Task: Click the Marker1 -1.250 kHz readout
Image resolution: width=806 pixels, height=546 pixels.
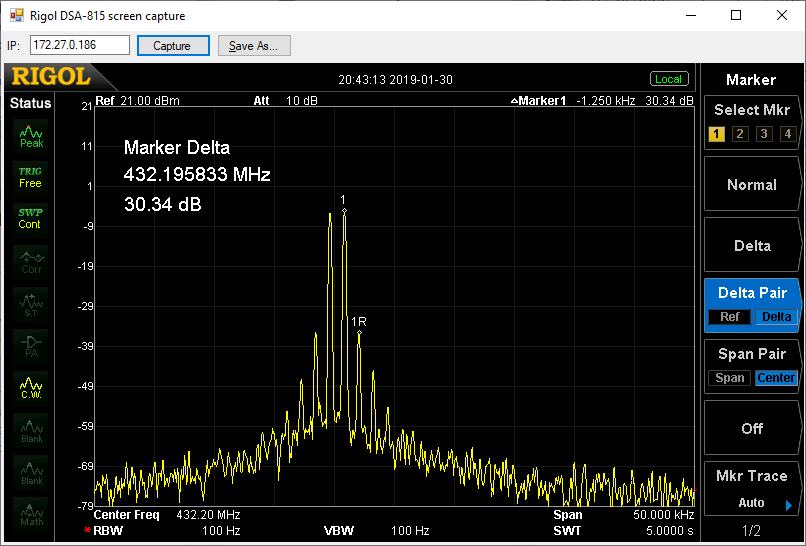Action: coord(602,101)
